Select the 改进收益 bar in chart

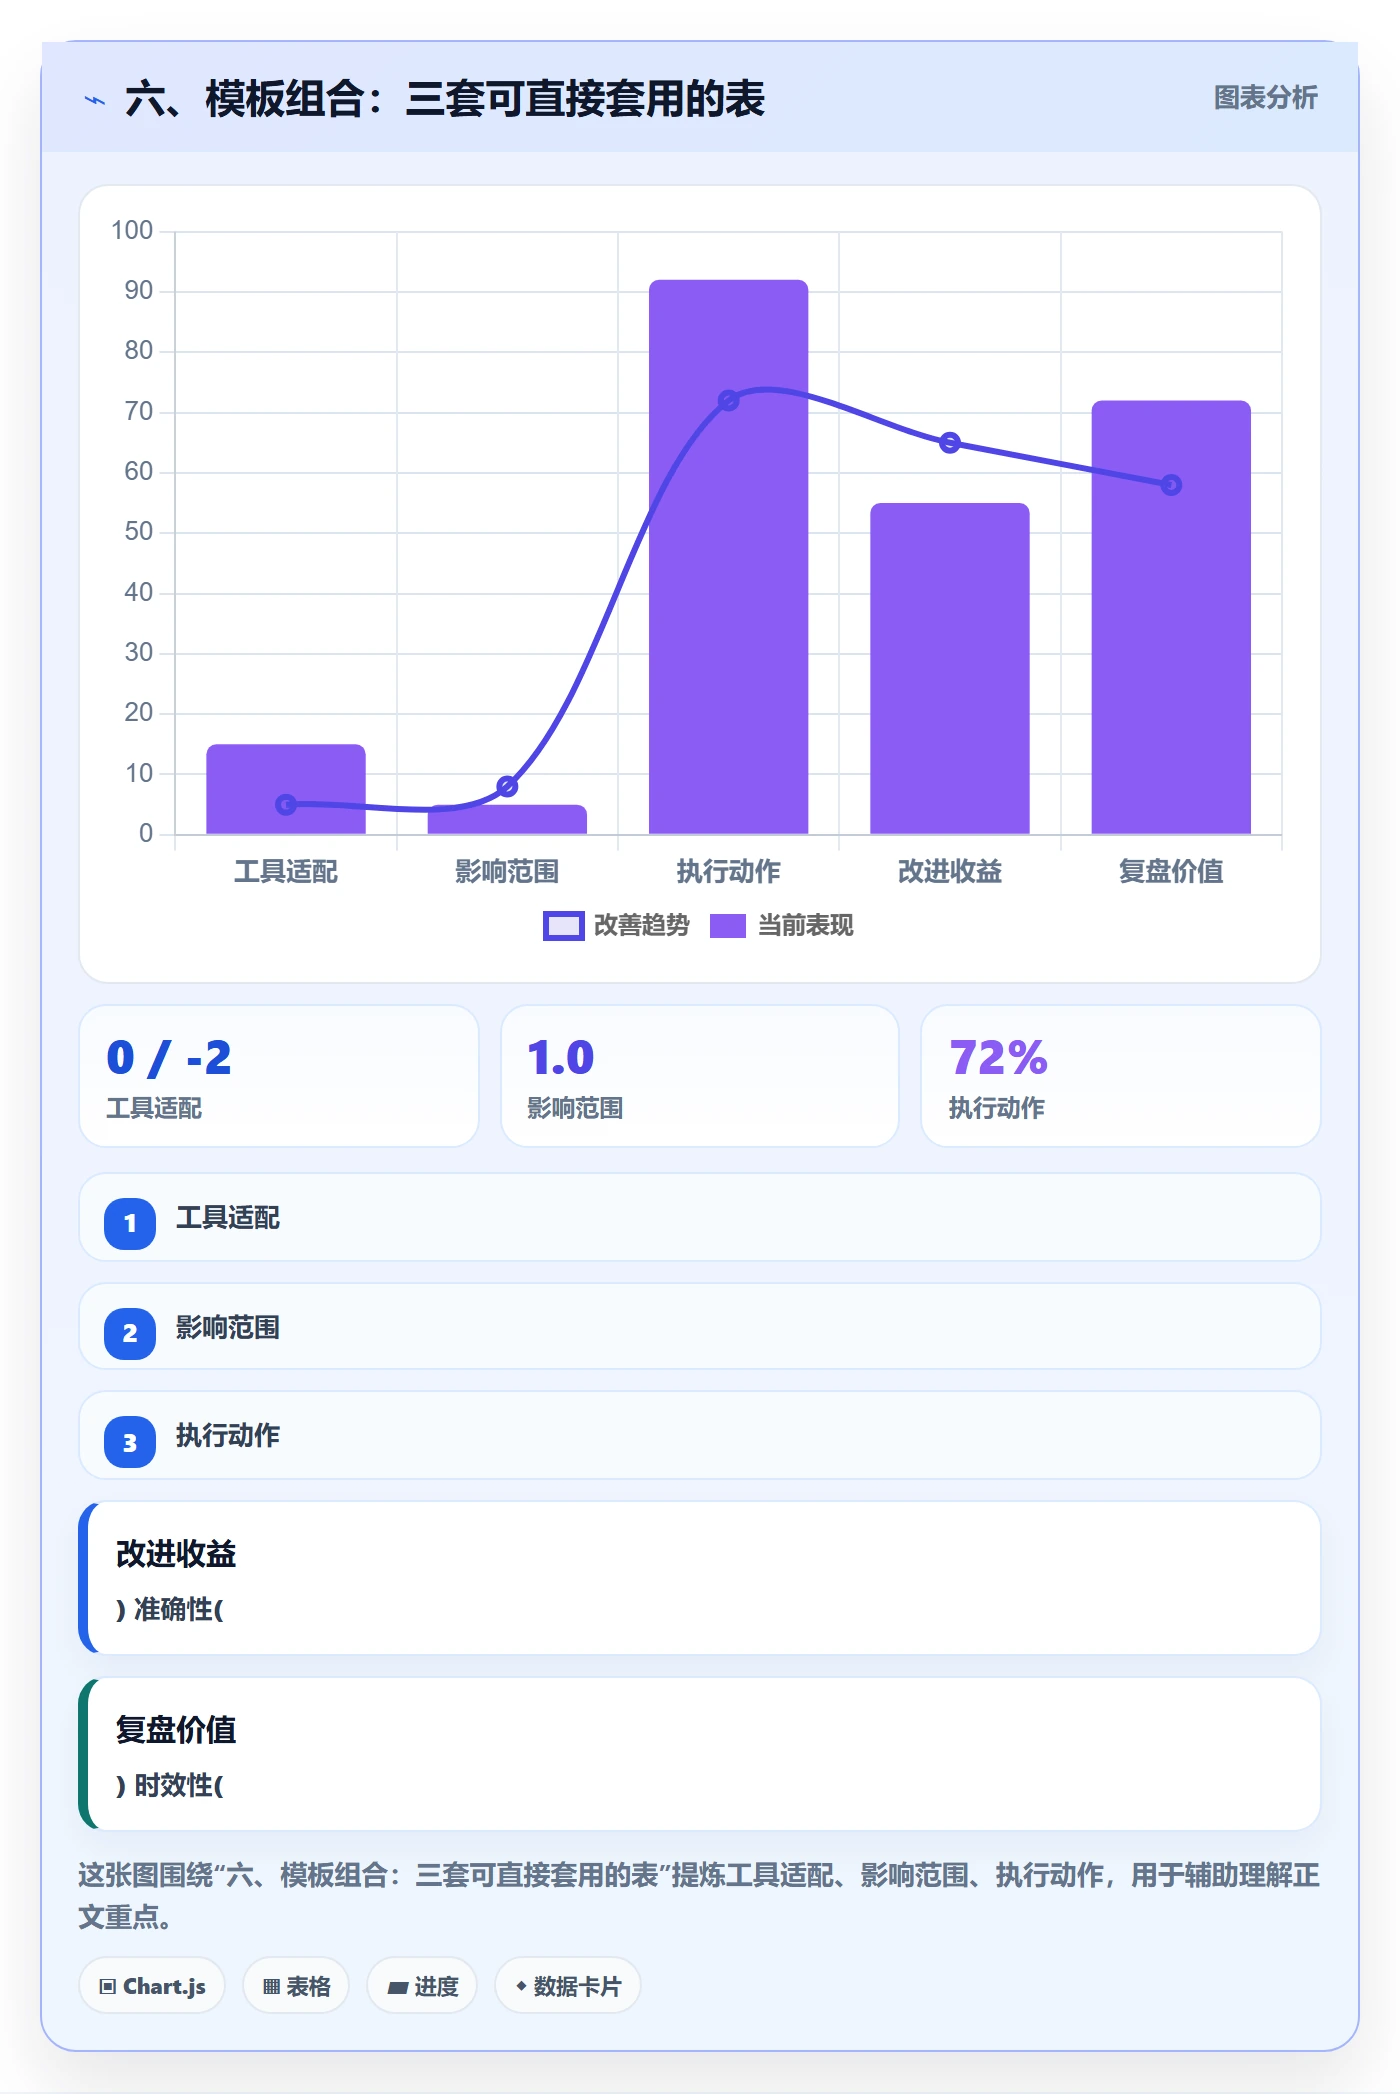(x=949, y=668)
